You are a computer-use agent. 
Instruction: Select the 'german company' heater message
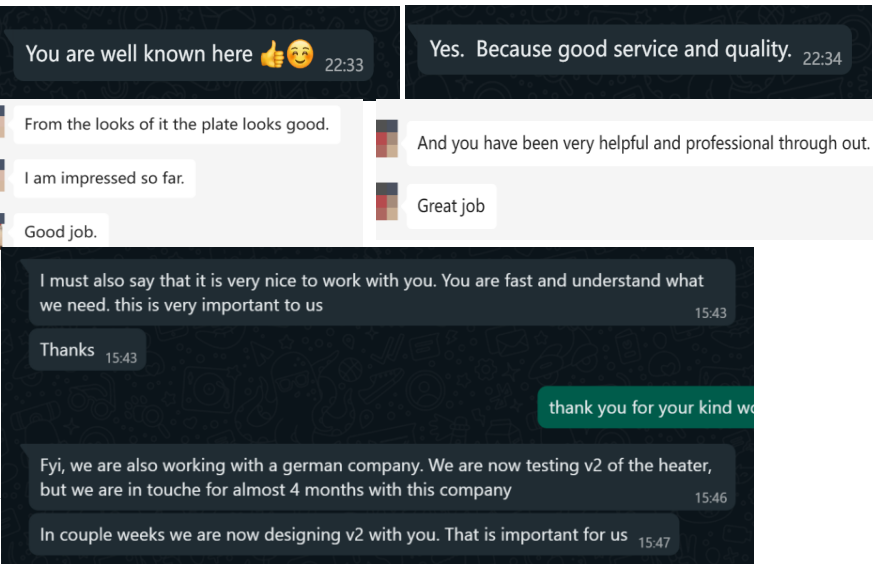click(x=382, y=477)
